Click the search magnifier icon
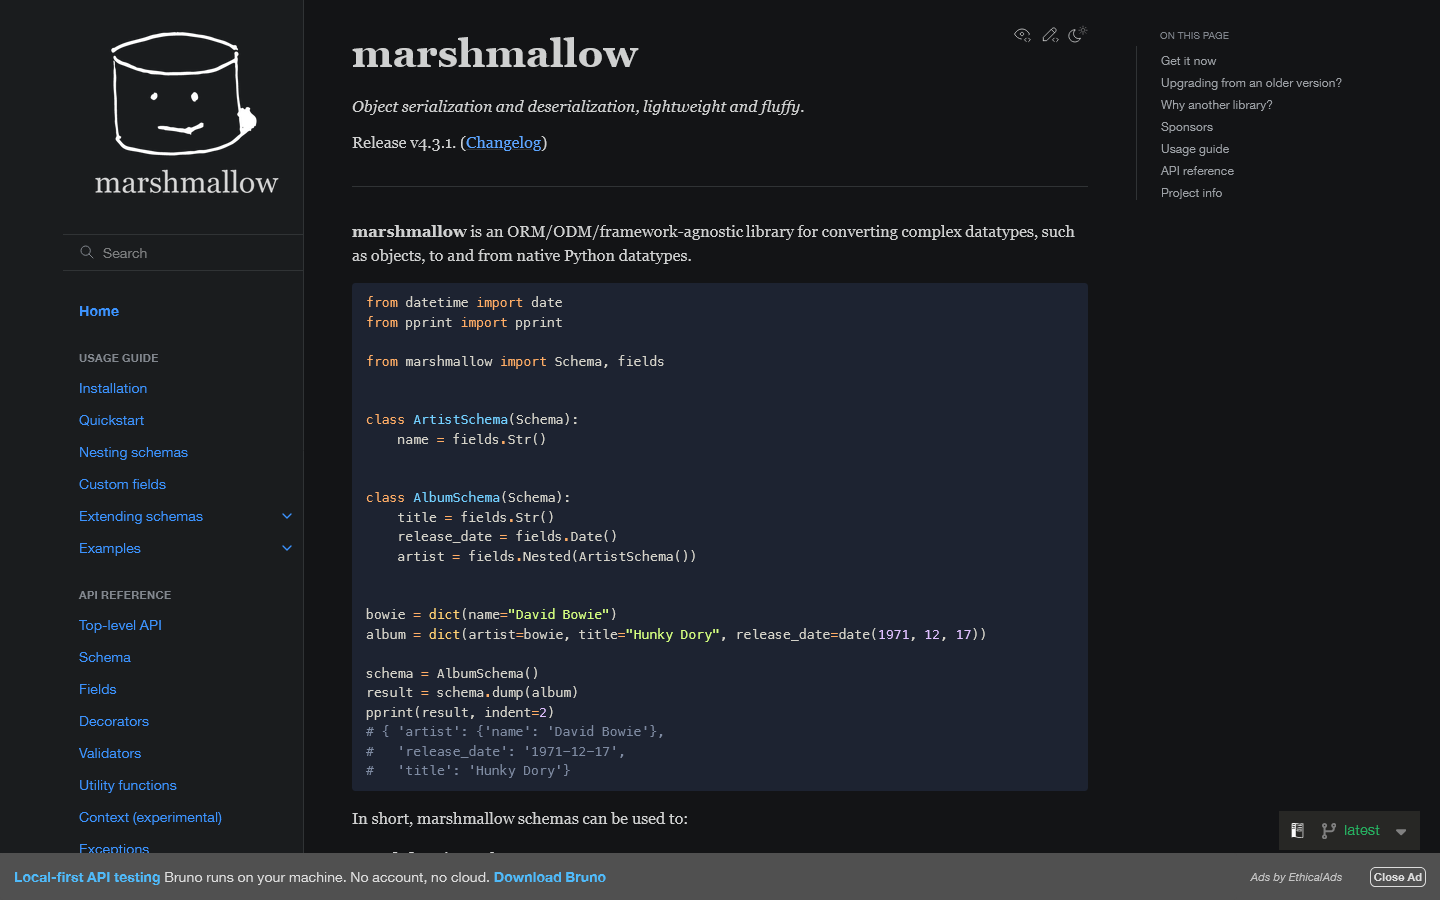Screen dimensions: 1440x900 click(87, 253)
